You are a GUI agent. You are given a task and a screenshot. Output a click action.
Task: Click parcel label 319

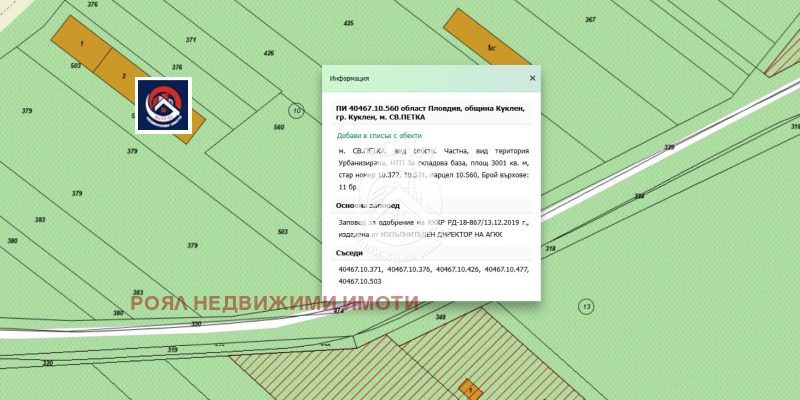click(x=172, y=349)
